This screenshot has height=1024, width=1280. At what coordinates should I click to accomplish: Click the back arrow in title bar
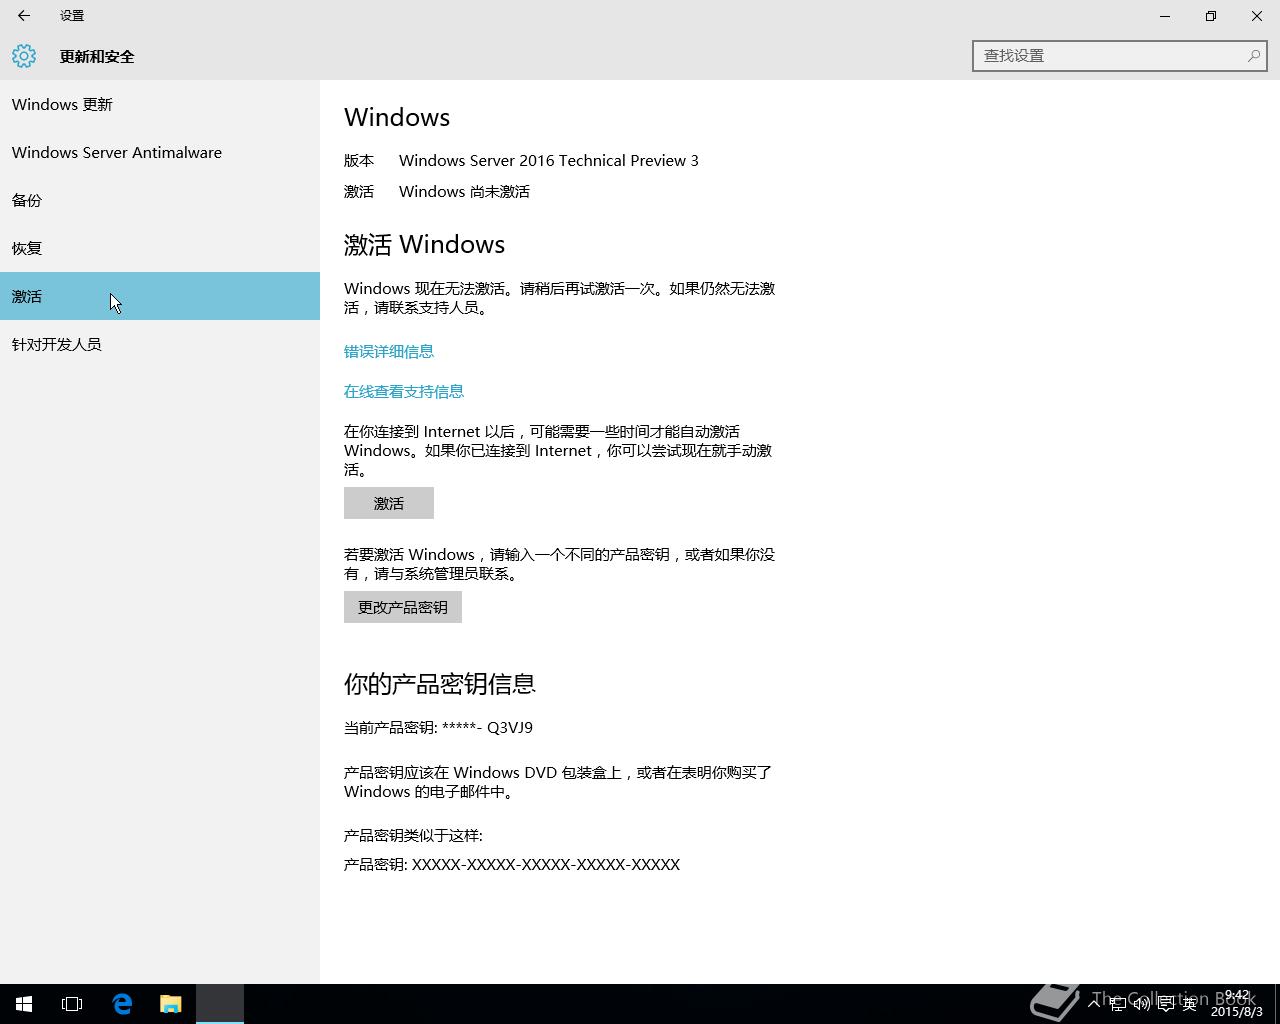24,16
